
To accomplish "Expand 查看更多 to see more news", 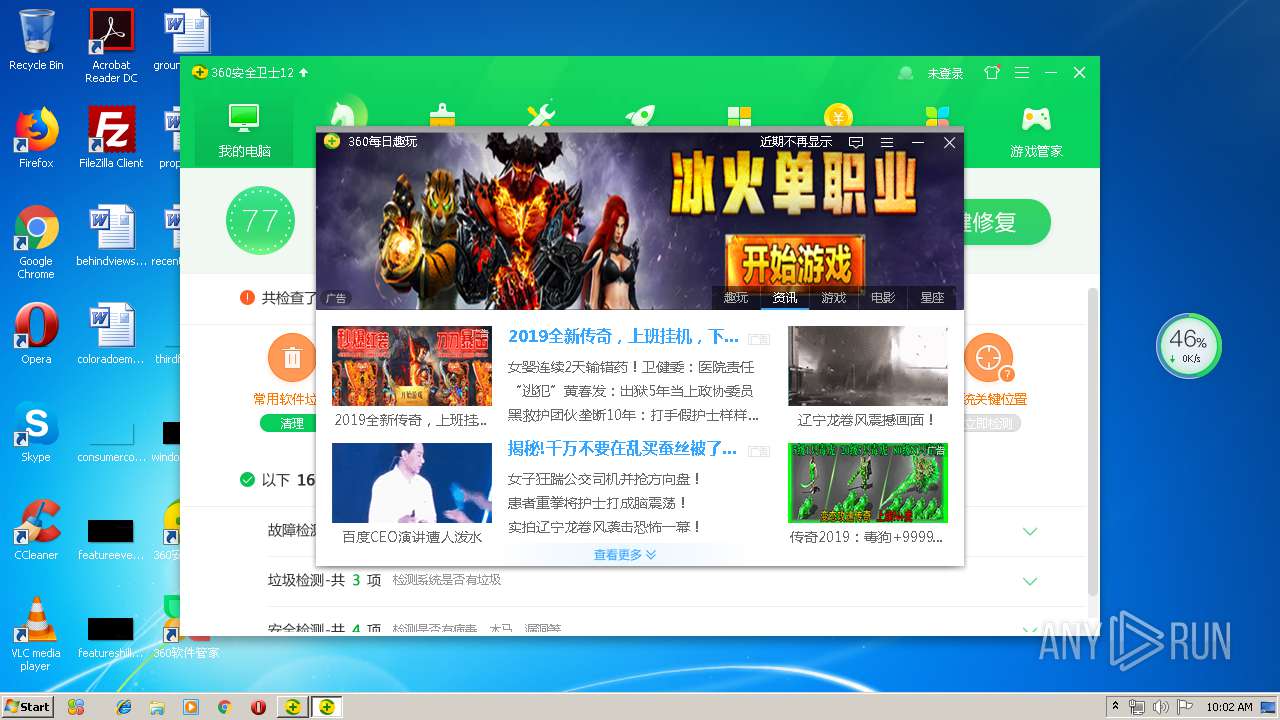I will (625, 554).
